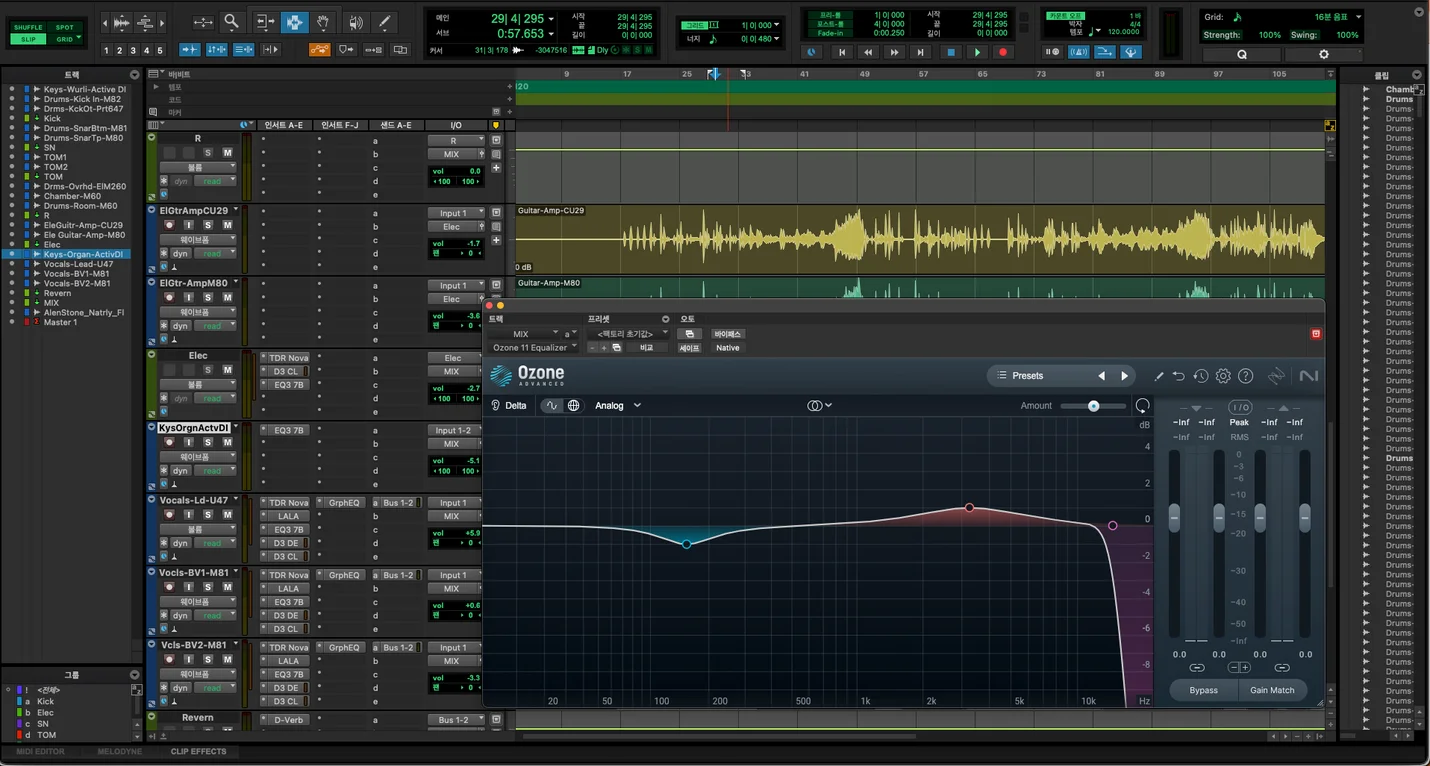1430x766 pixels.
Task: Click the leftmost input gain fader in Ozone
Action: click(1175, 517)
